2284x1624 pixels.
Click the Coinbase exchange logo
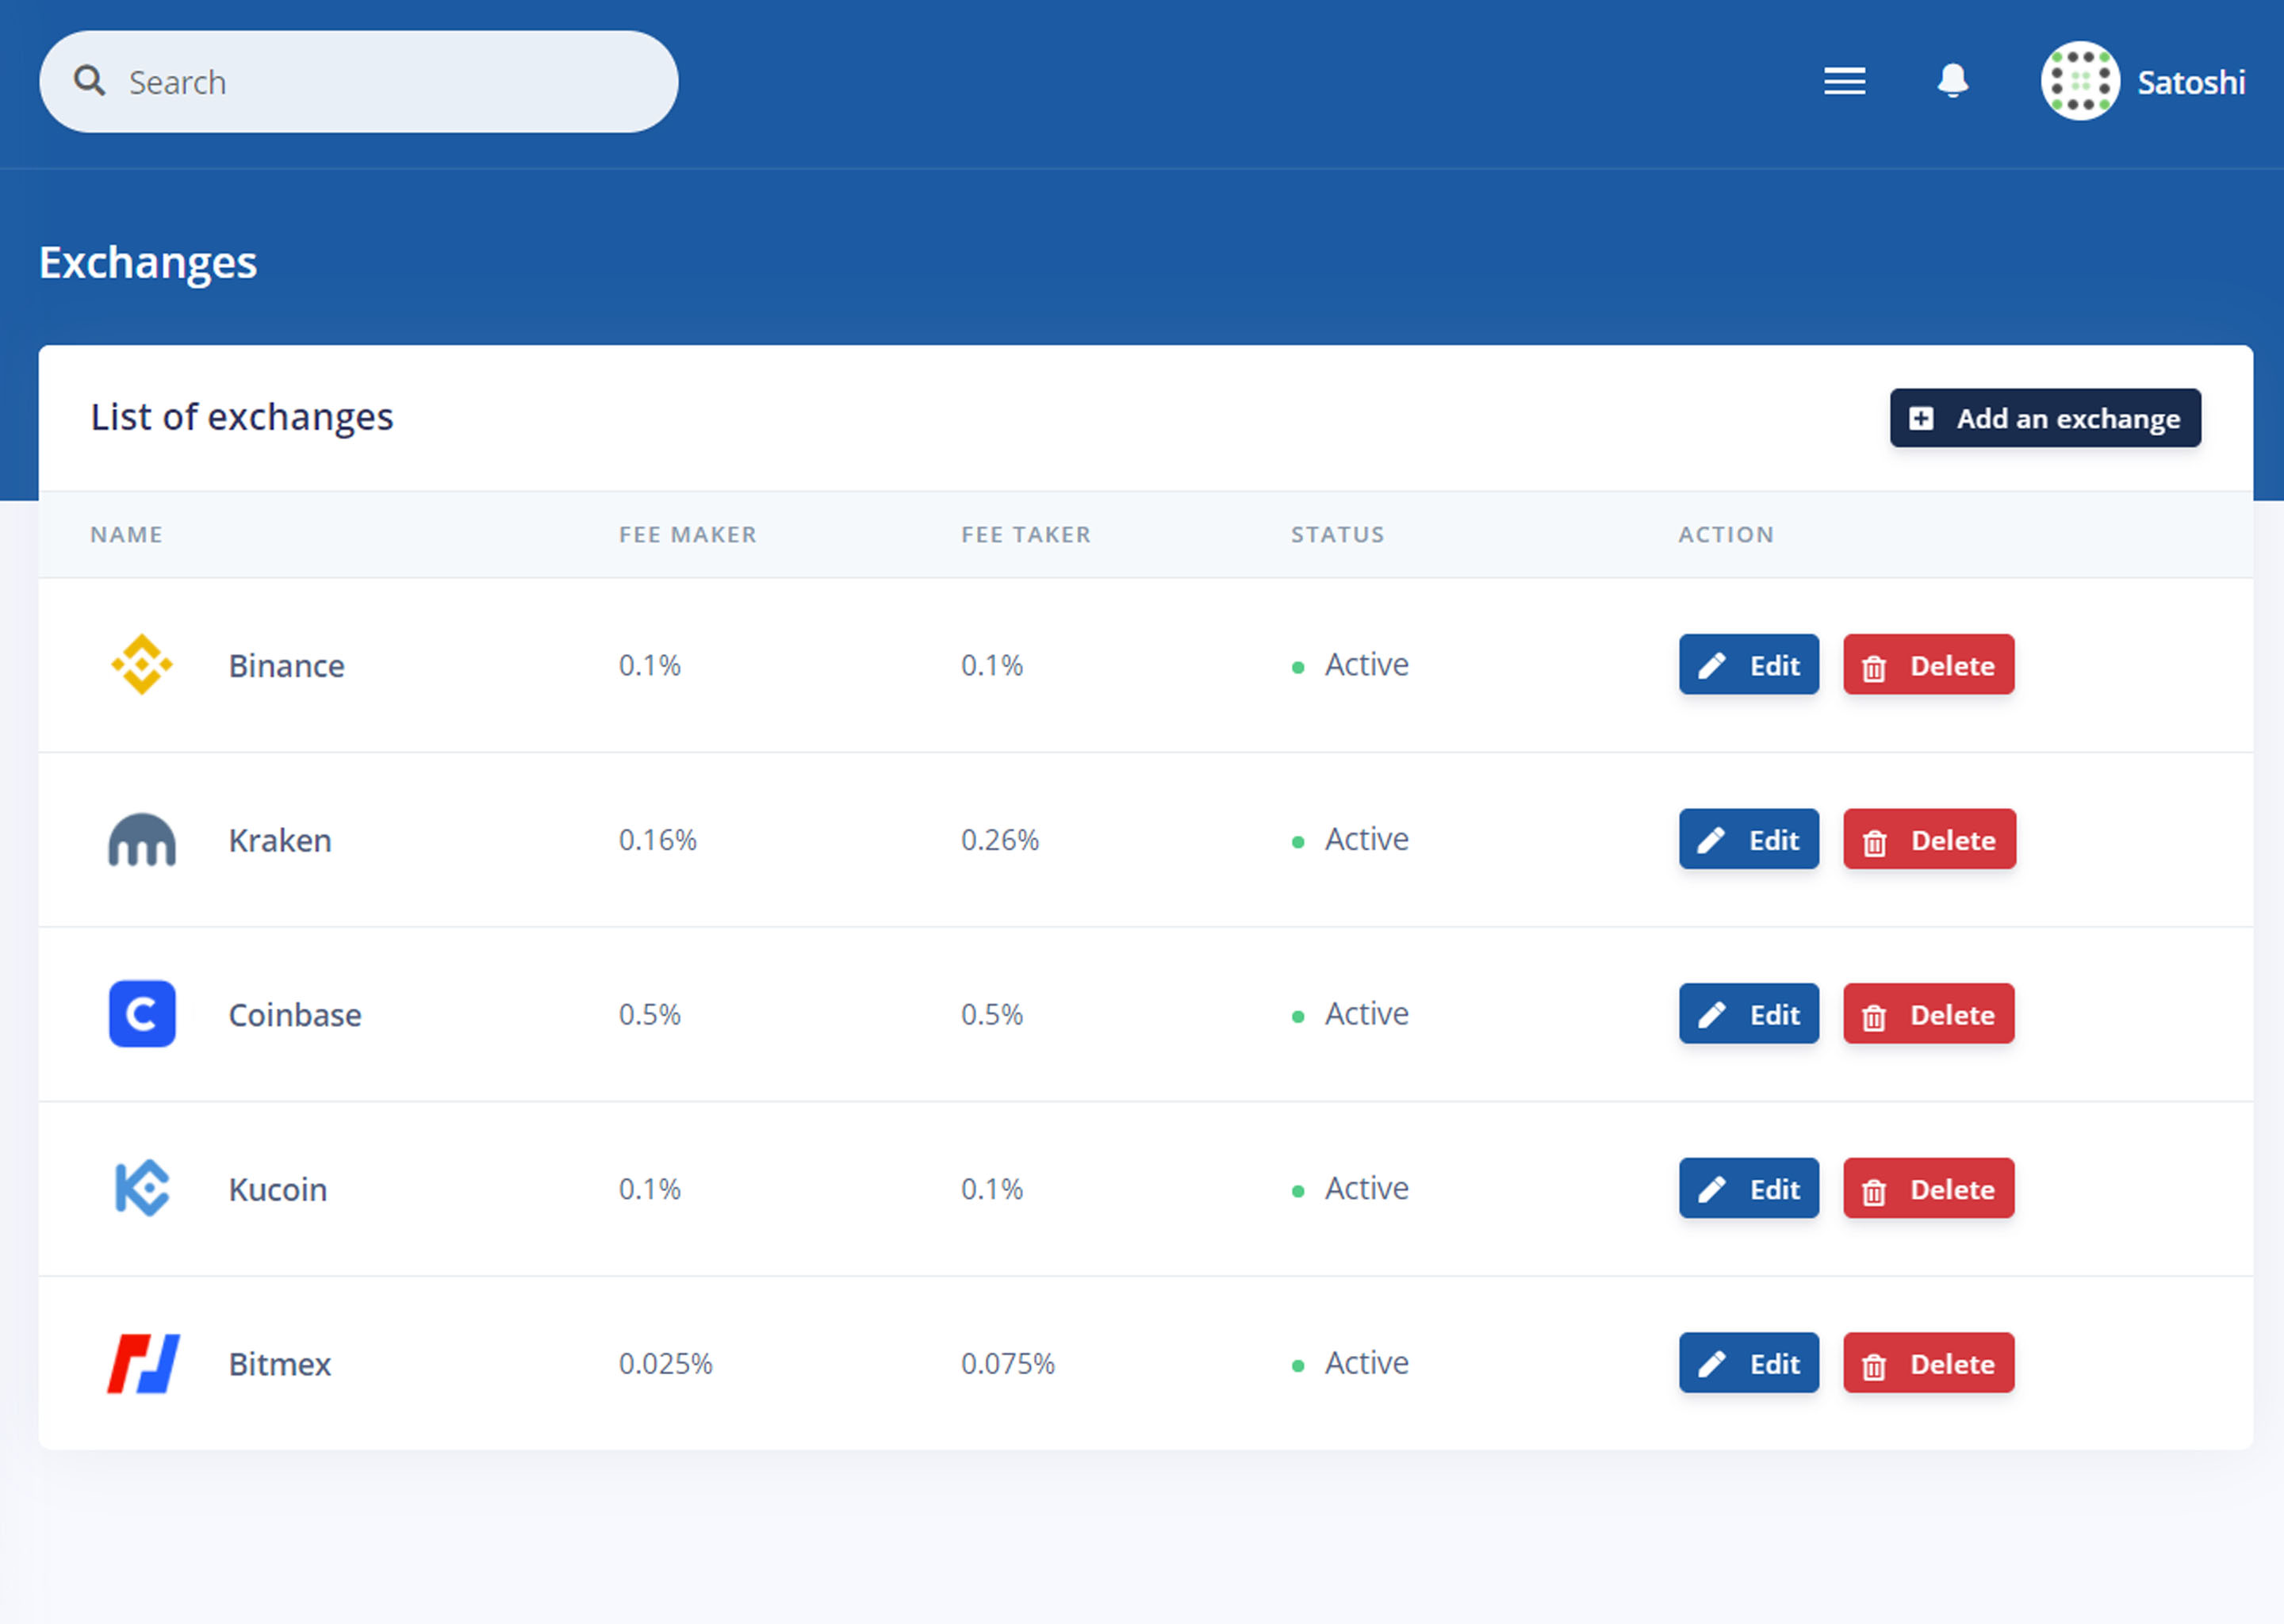coord(141,1014)
